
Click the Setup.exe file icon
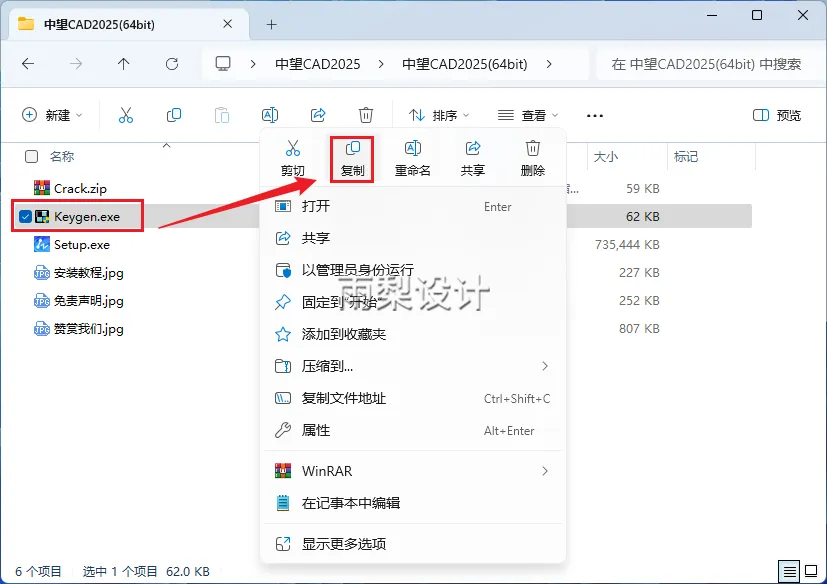(42, 244)
